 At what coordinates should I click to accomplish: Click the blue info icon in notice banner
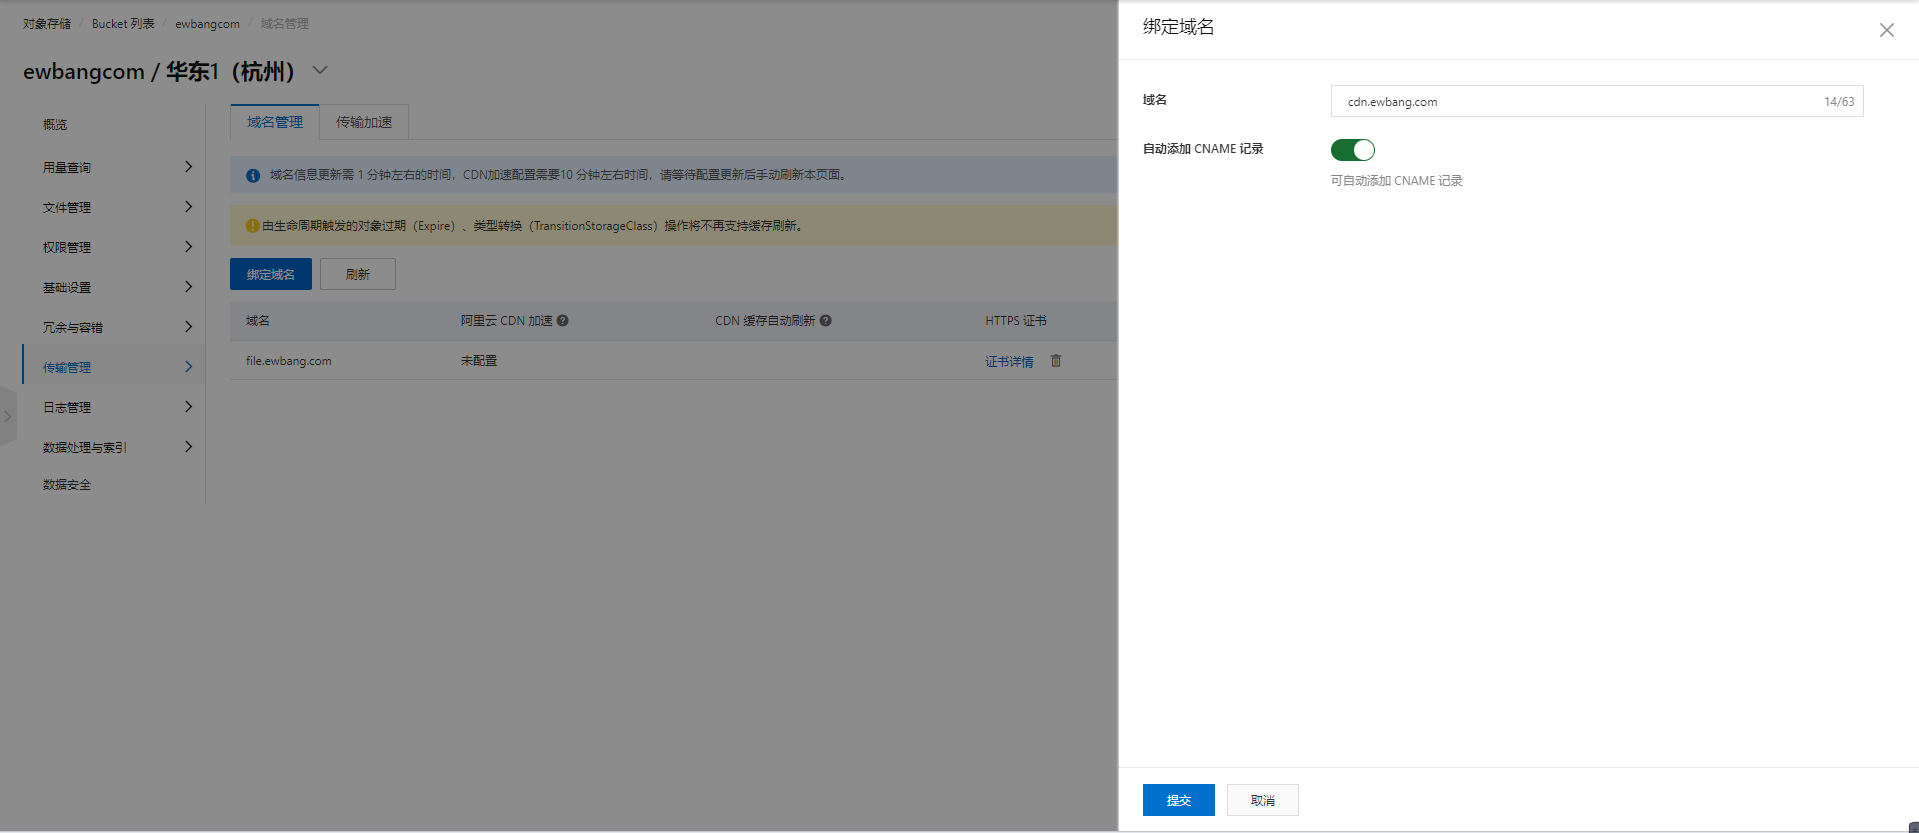click(253, 175)
